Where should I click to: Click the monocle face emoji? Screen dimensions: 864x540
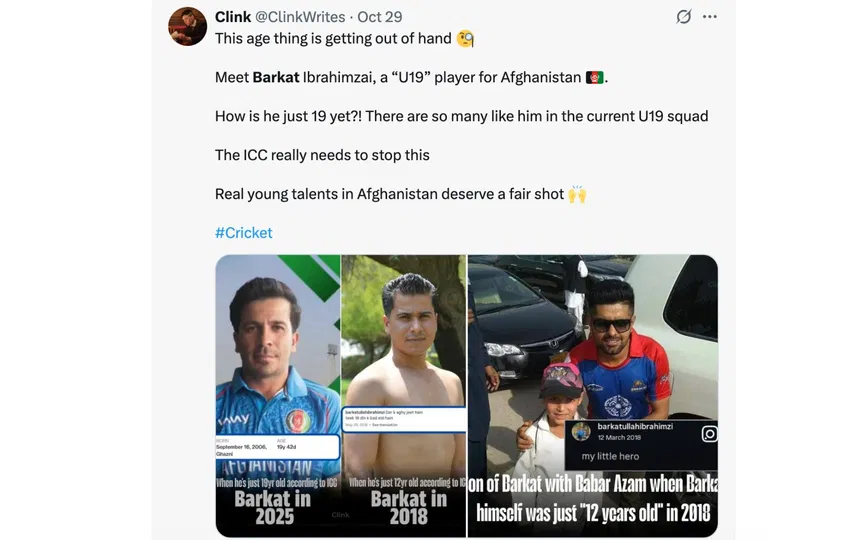[x=465, y=39]
